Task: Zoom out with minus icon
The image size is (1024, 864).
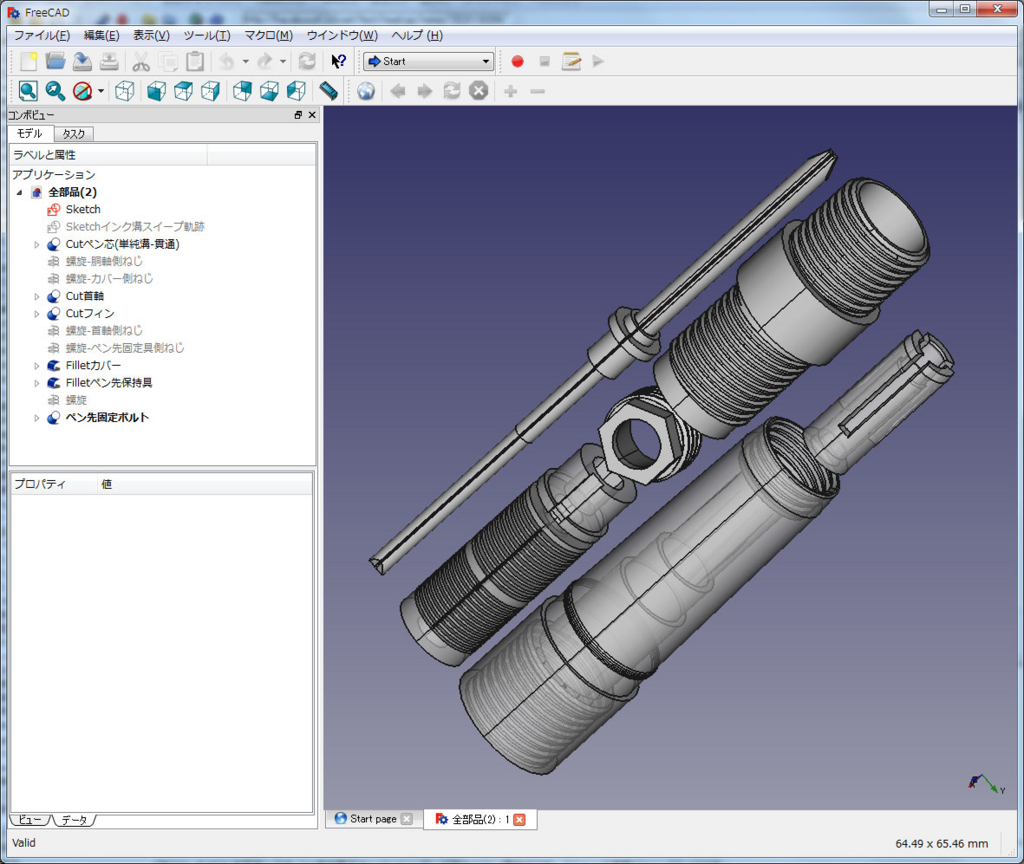Action: pos(537,91)
